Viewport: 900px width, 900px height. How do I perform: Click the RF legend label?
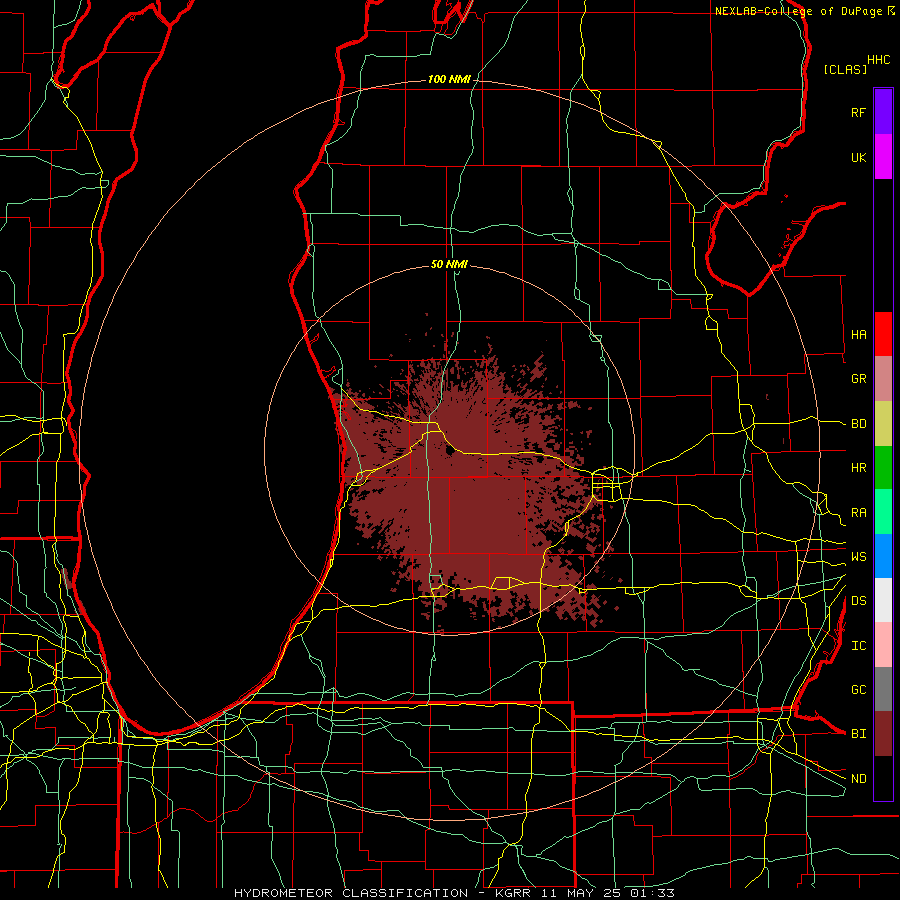pyautogui.click(x=858, y=112)
